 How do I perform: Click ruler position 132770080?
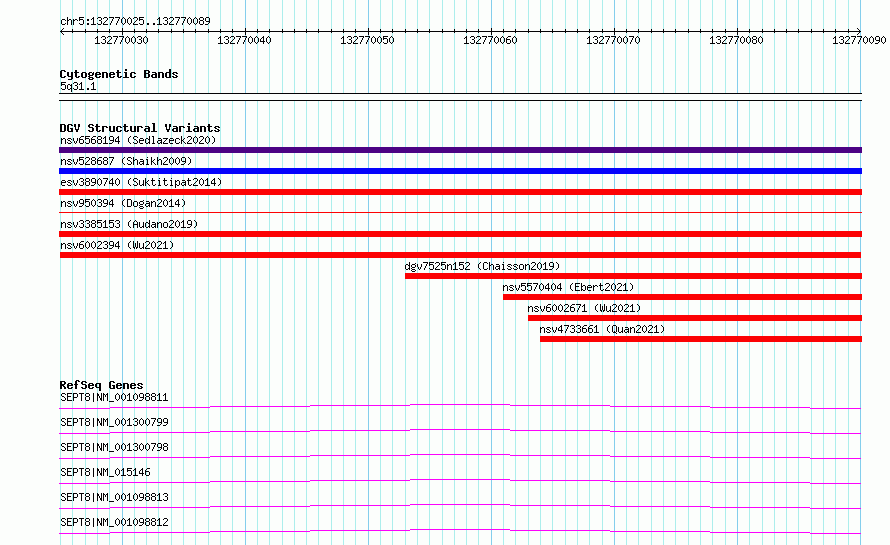click(736, 40)
